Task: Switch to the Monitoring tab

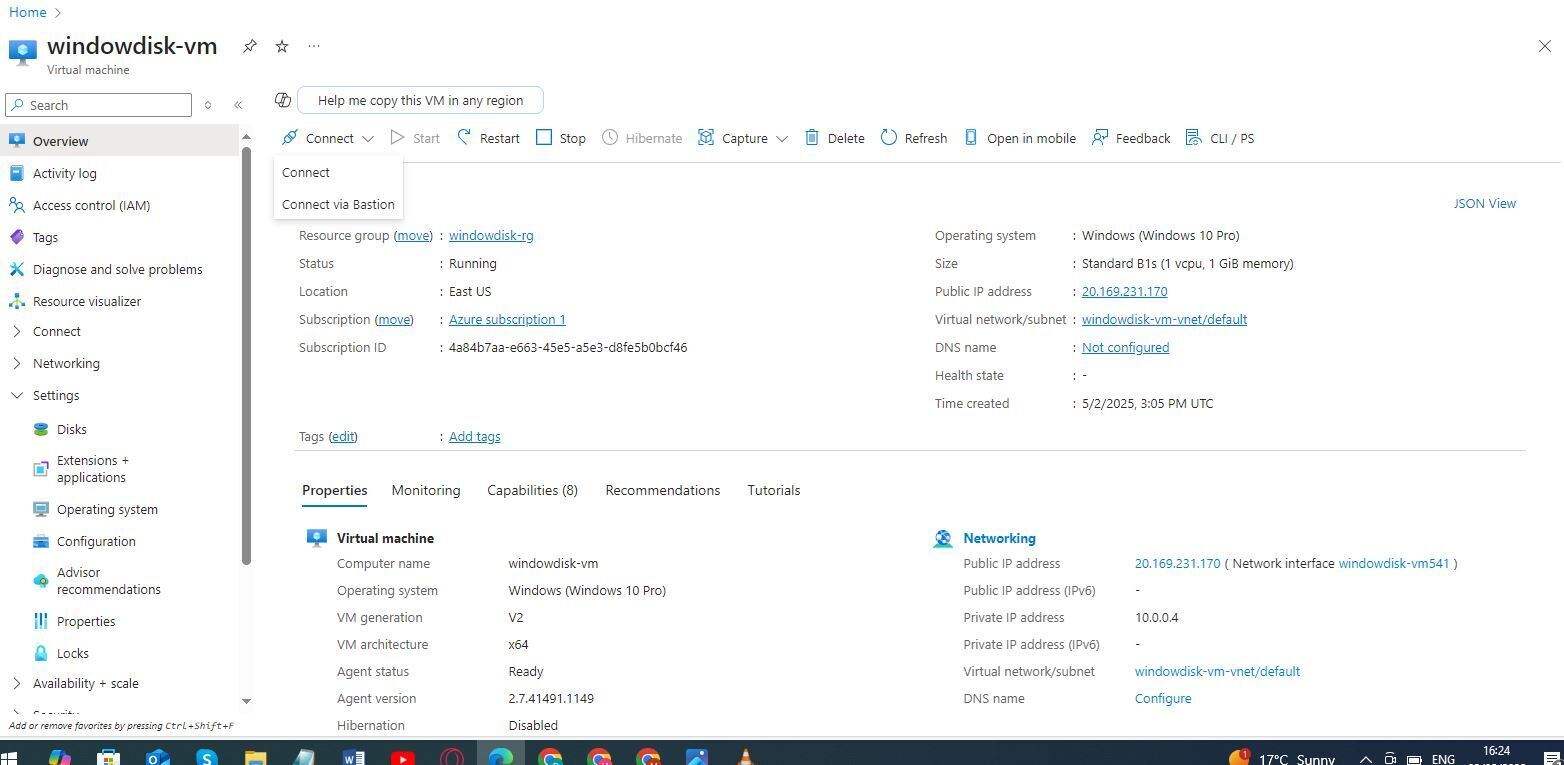Action: 426,490
